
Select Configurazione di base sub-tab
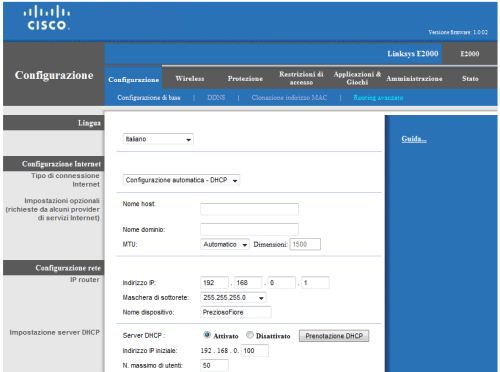point(149,98)
